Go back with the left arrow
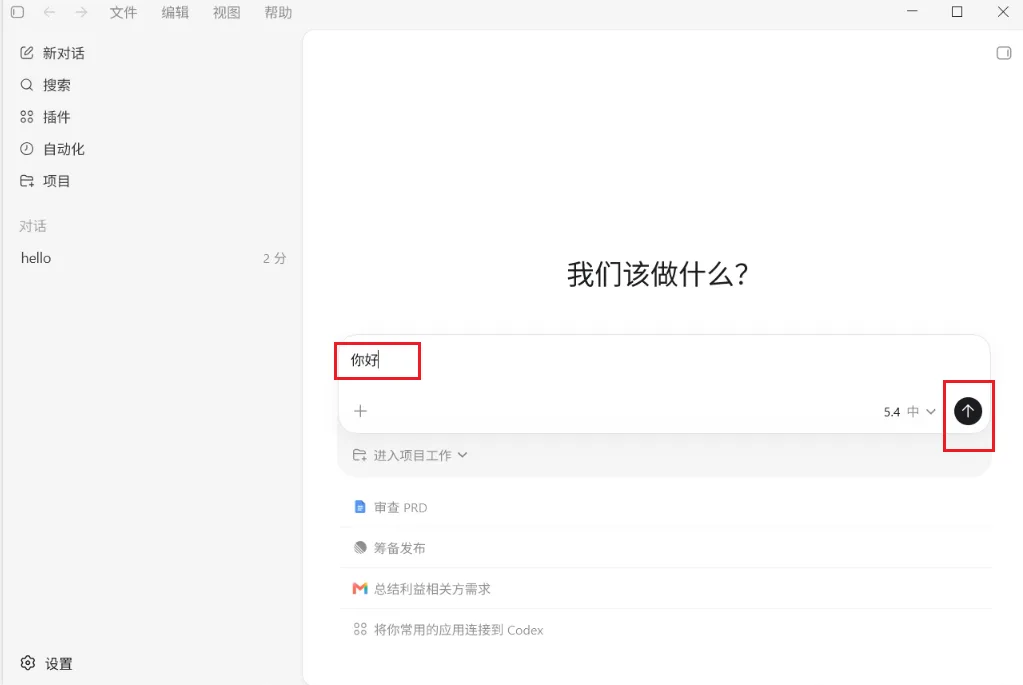This screenshot has width=1023, height=685. point(50,12)
